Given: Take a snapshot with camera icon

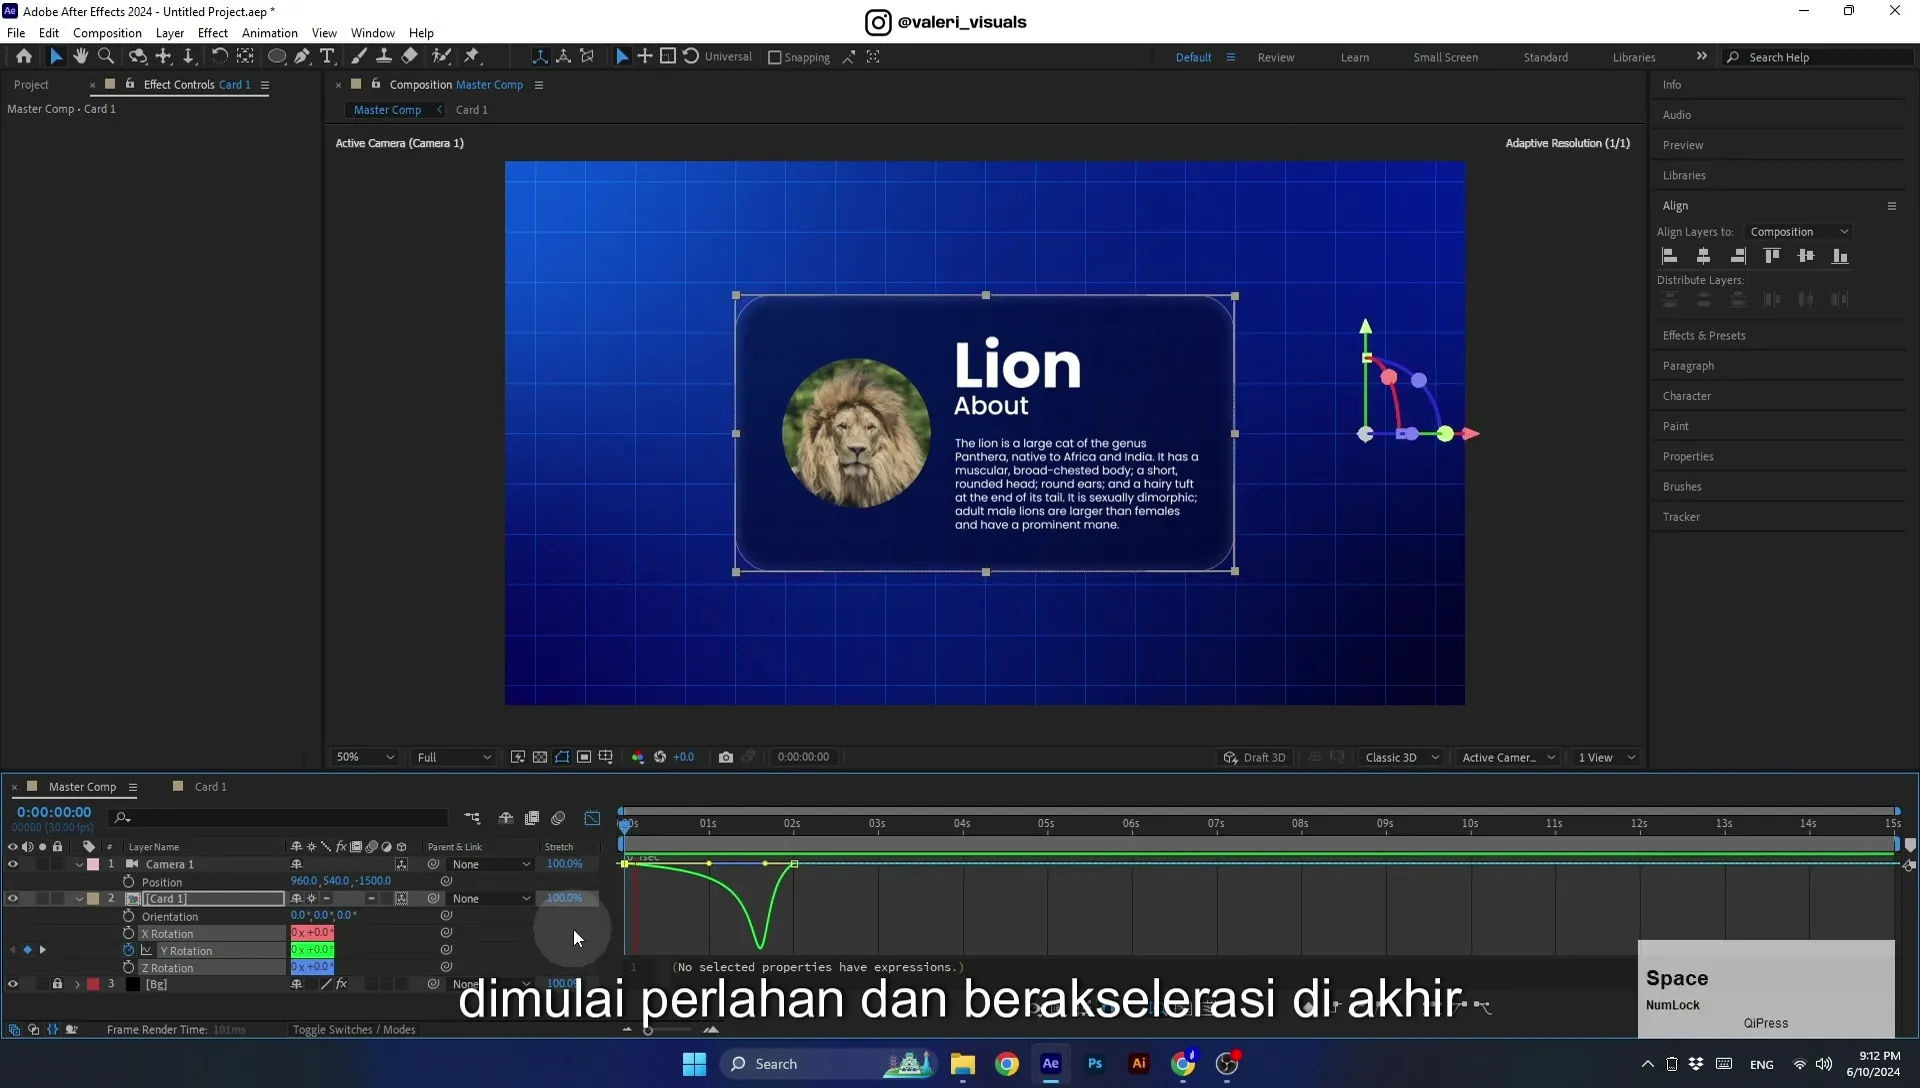Looking at the screenshot, I should pos(726,757).
